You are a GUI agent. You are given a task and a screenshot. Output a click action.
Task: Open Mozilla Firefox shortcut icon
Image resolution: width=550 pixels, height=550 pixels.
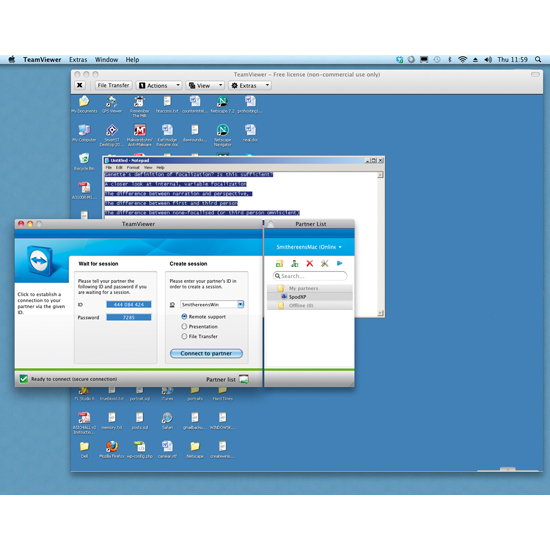click(x=112, y=450)
